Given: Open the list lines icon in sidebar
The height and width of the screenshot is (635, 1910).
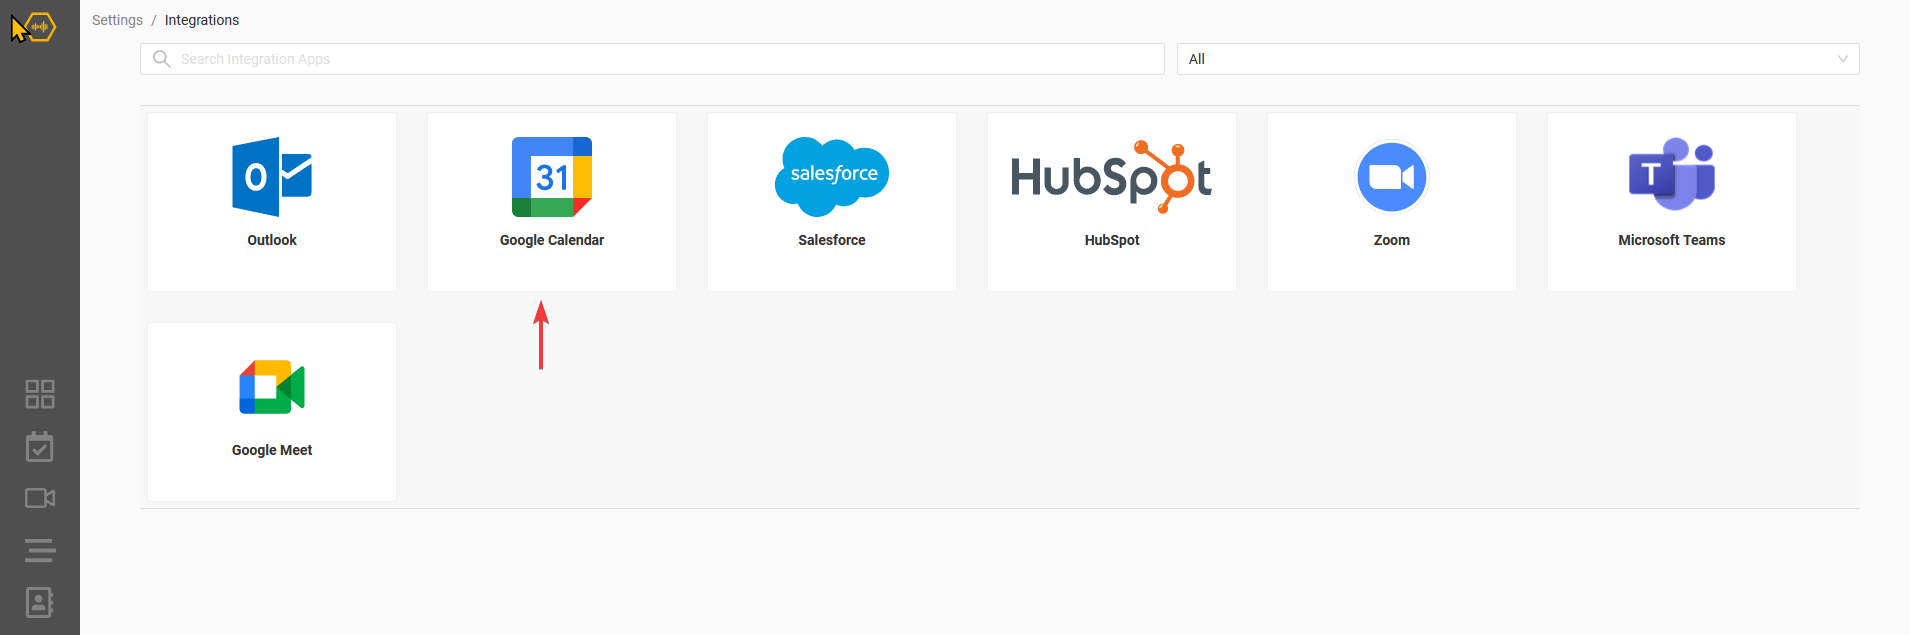Looking at the screenshot, I should (x=40, y=550).
